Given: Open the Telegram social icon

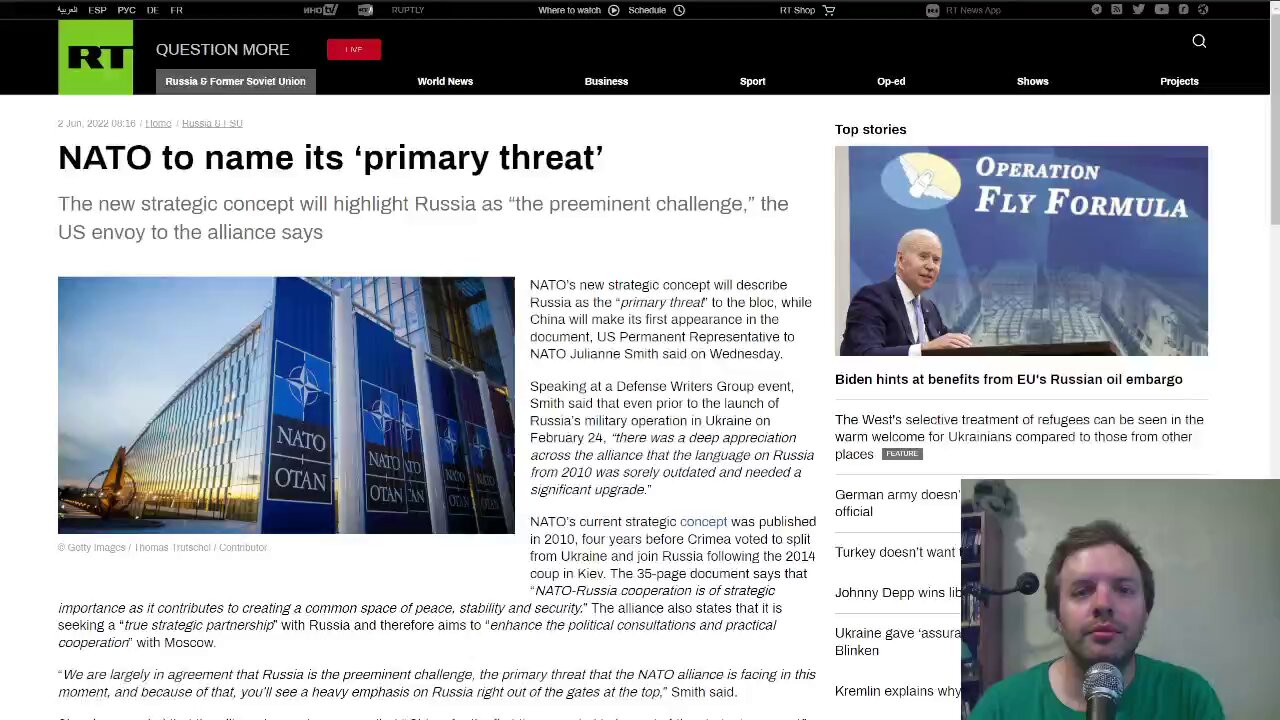Looking at the screenshot, I should point(1096,10).
